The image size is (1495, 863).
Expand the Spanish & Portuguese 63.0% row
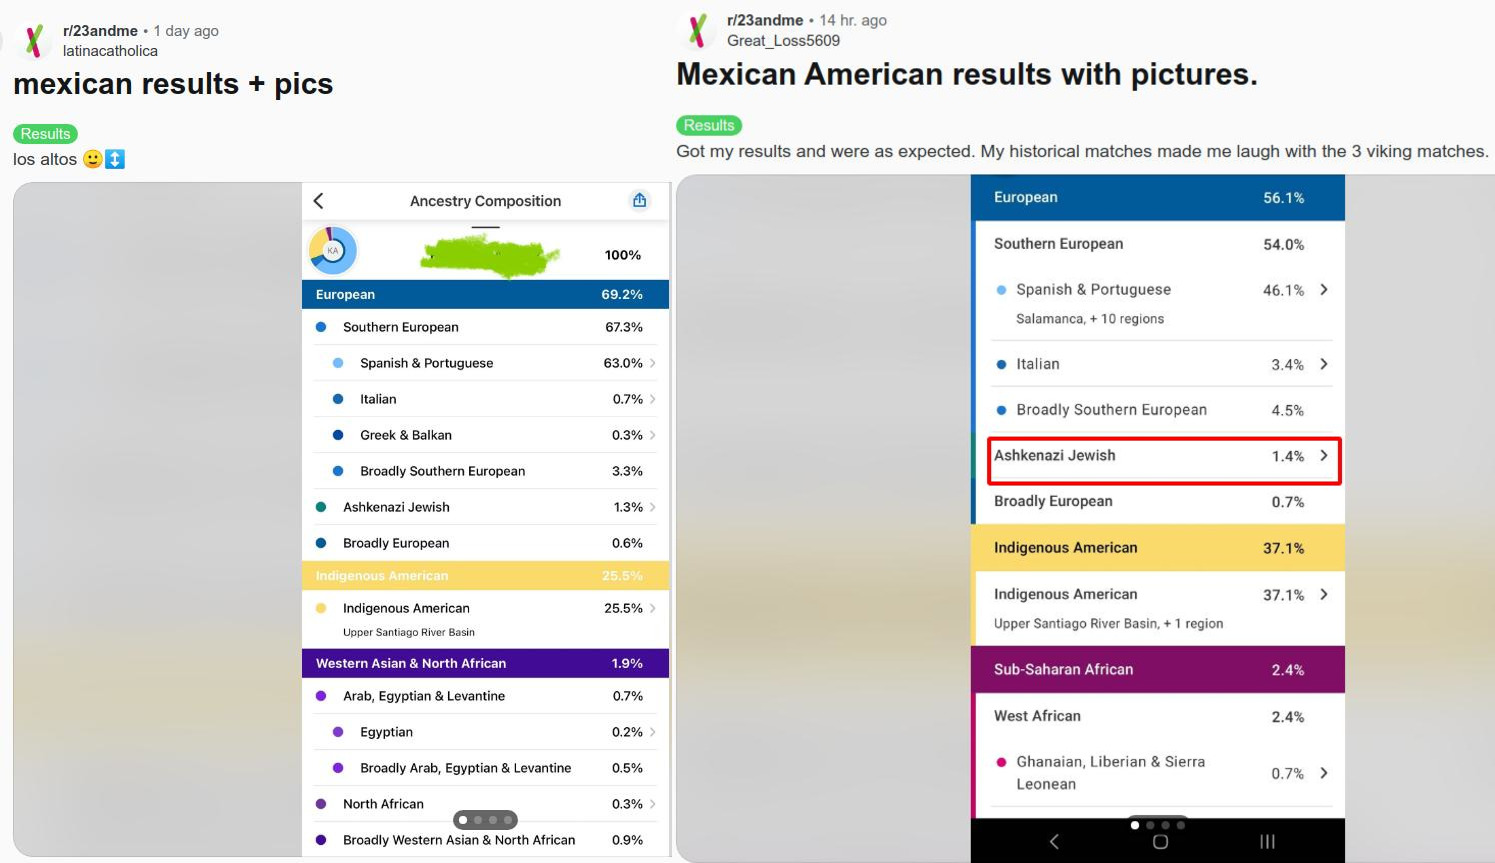(652, 363)
